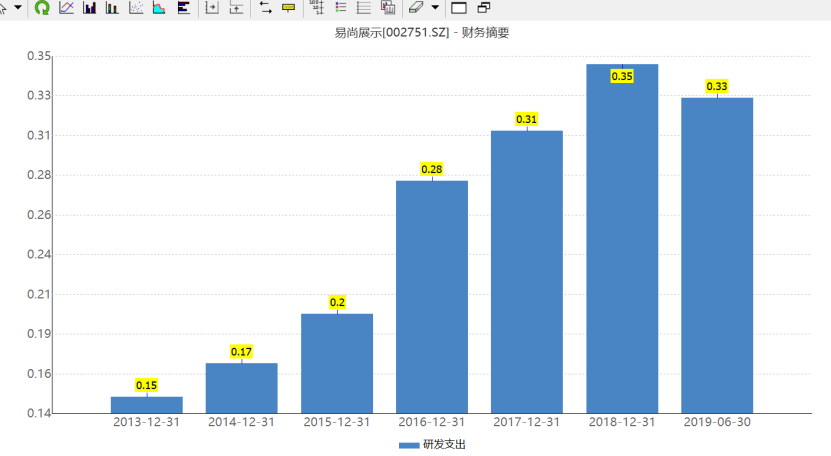The height and width of the screenshot is (456, 831).
Task: Click the swap axes arrows icon
Action: click(x=265, y=7)
